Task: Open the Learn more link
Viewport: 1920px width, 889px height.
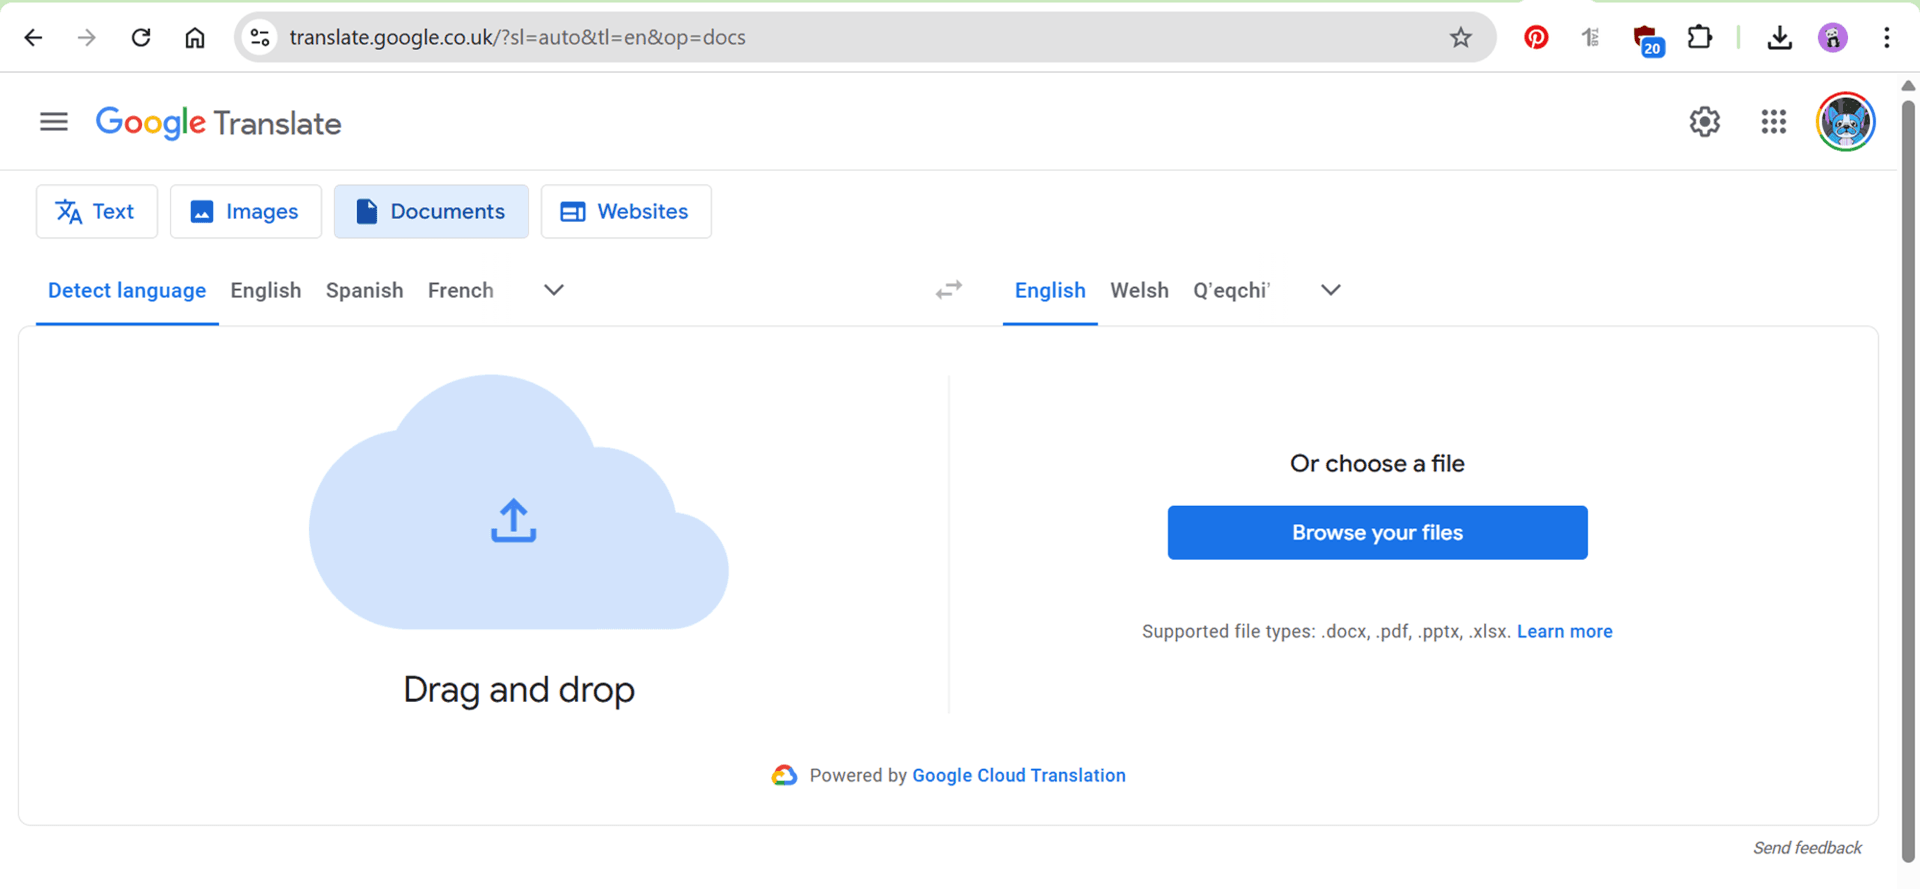Action: point(1565,631)
